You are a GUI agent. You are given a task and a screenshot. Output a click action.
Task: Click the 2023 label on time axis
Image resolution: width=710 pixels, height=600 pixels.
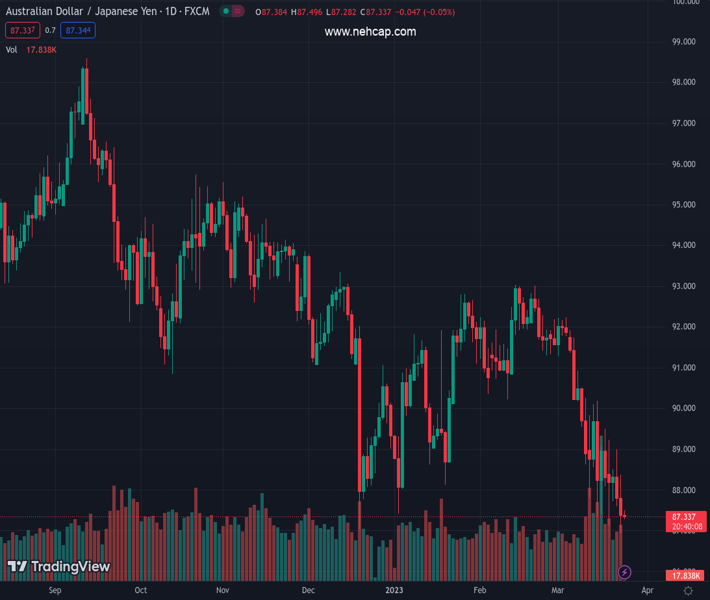(x=396, y=591)
